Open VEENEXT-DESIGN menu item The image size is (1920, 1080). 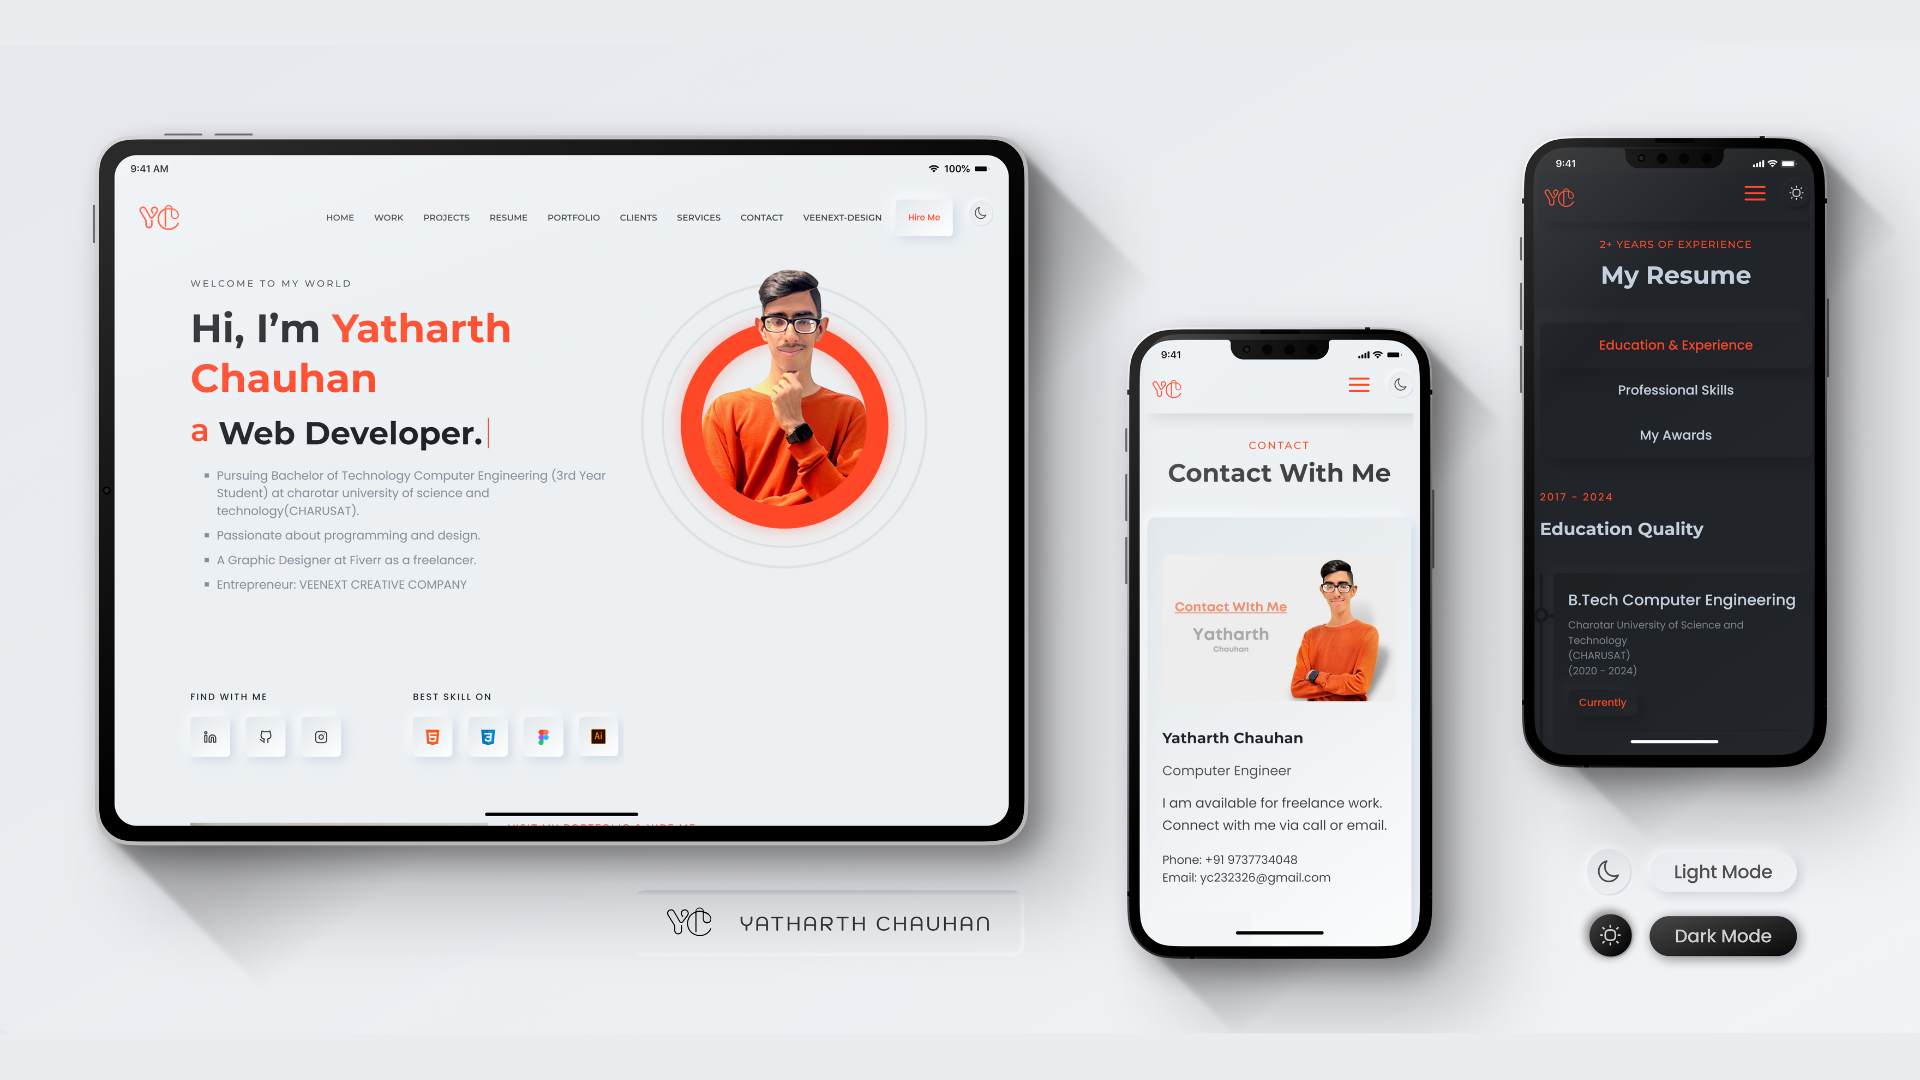coord(843,216)
